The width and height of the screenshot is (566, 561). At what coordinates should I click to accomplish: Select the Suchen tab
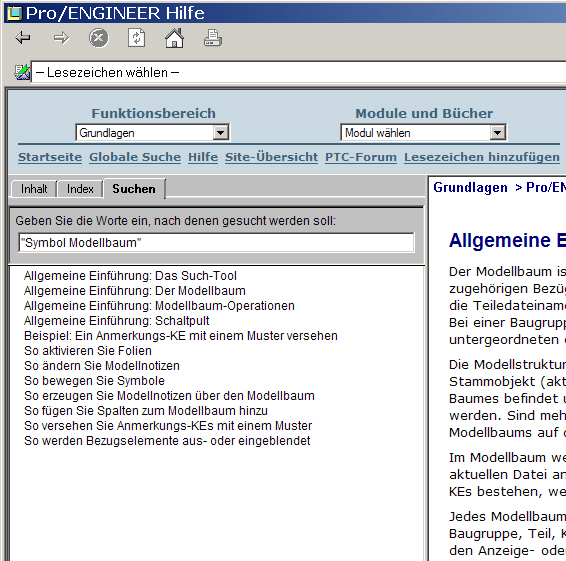pyautogui.click(x=134, y=189)
